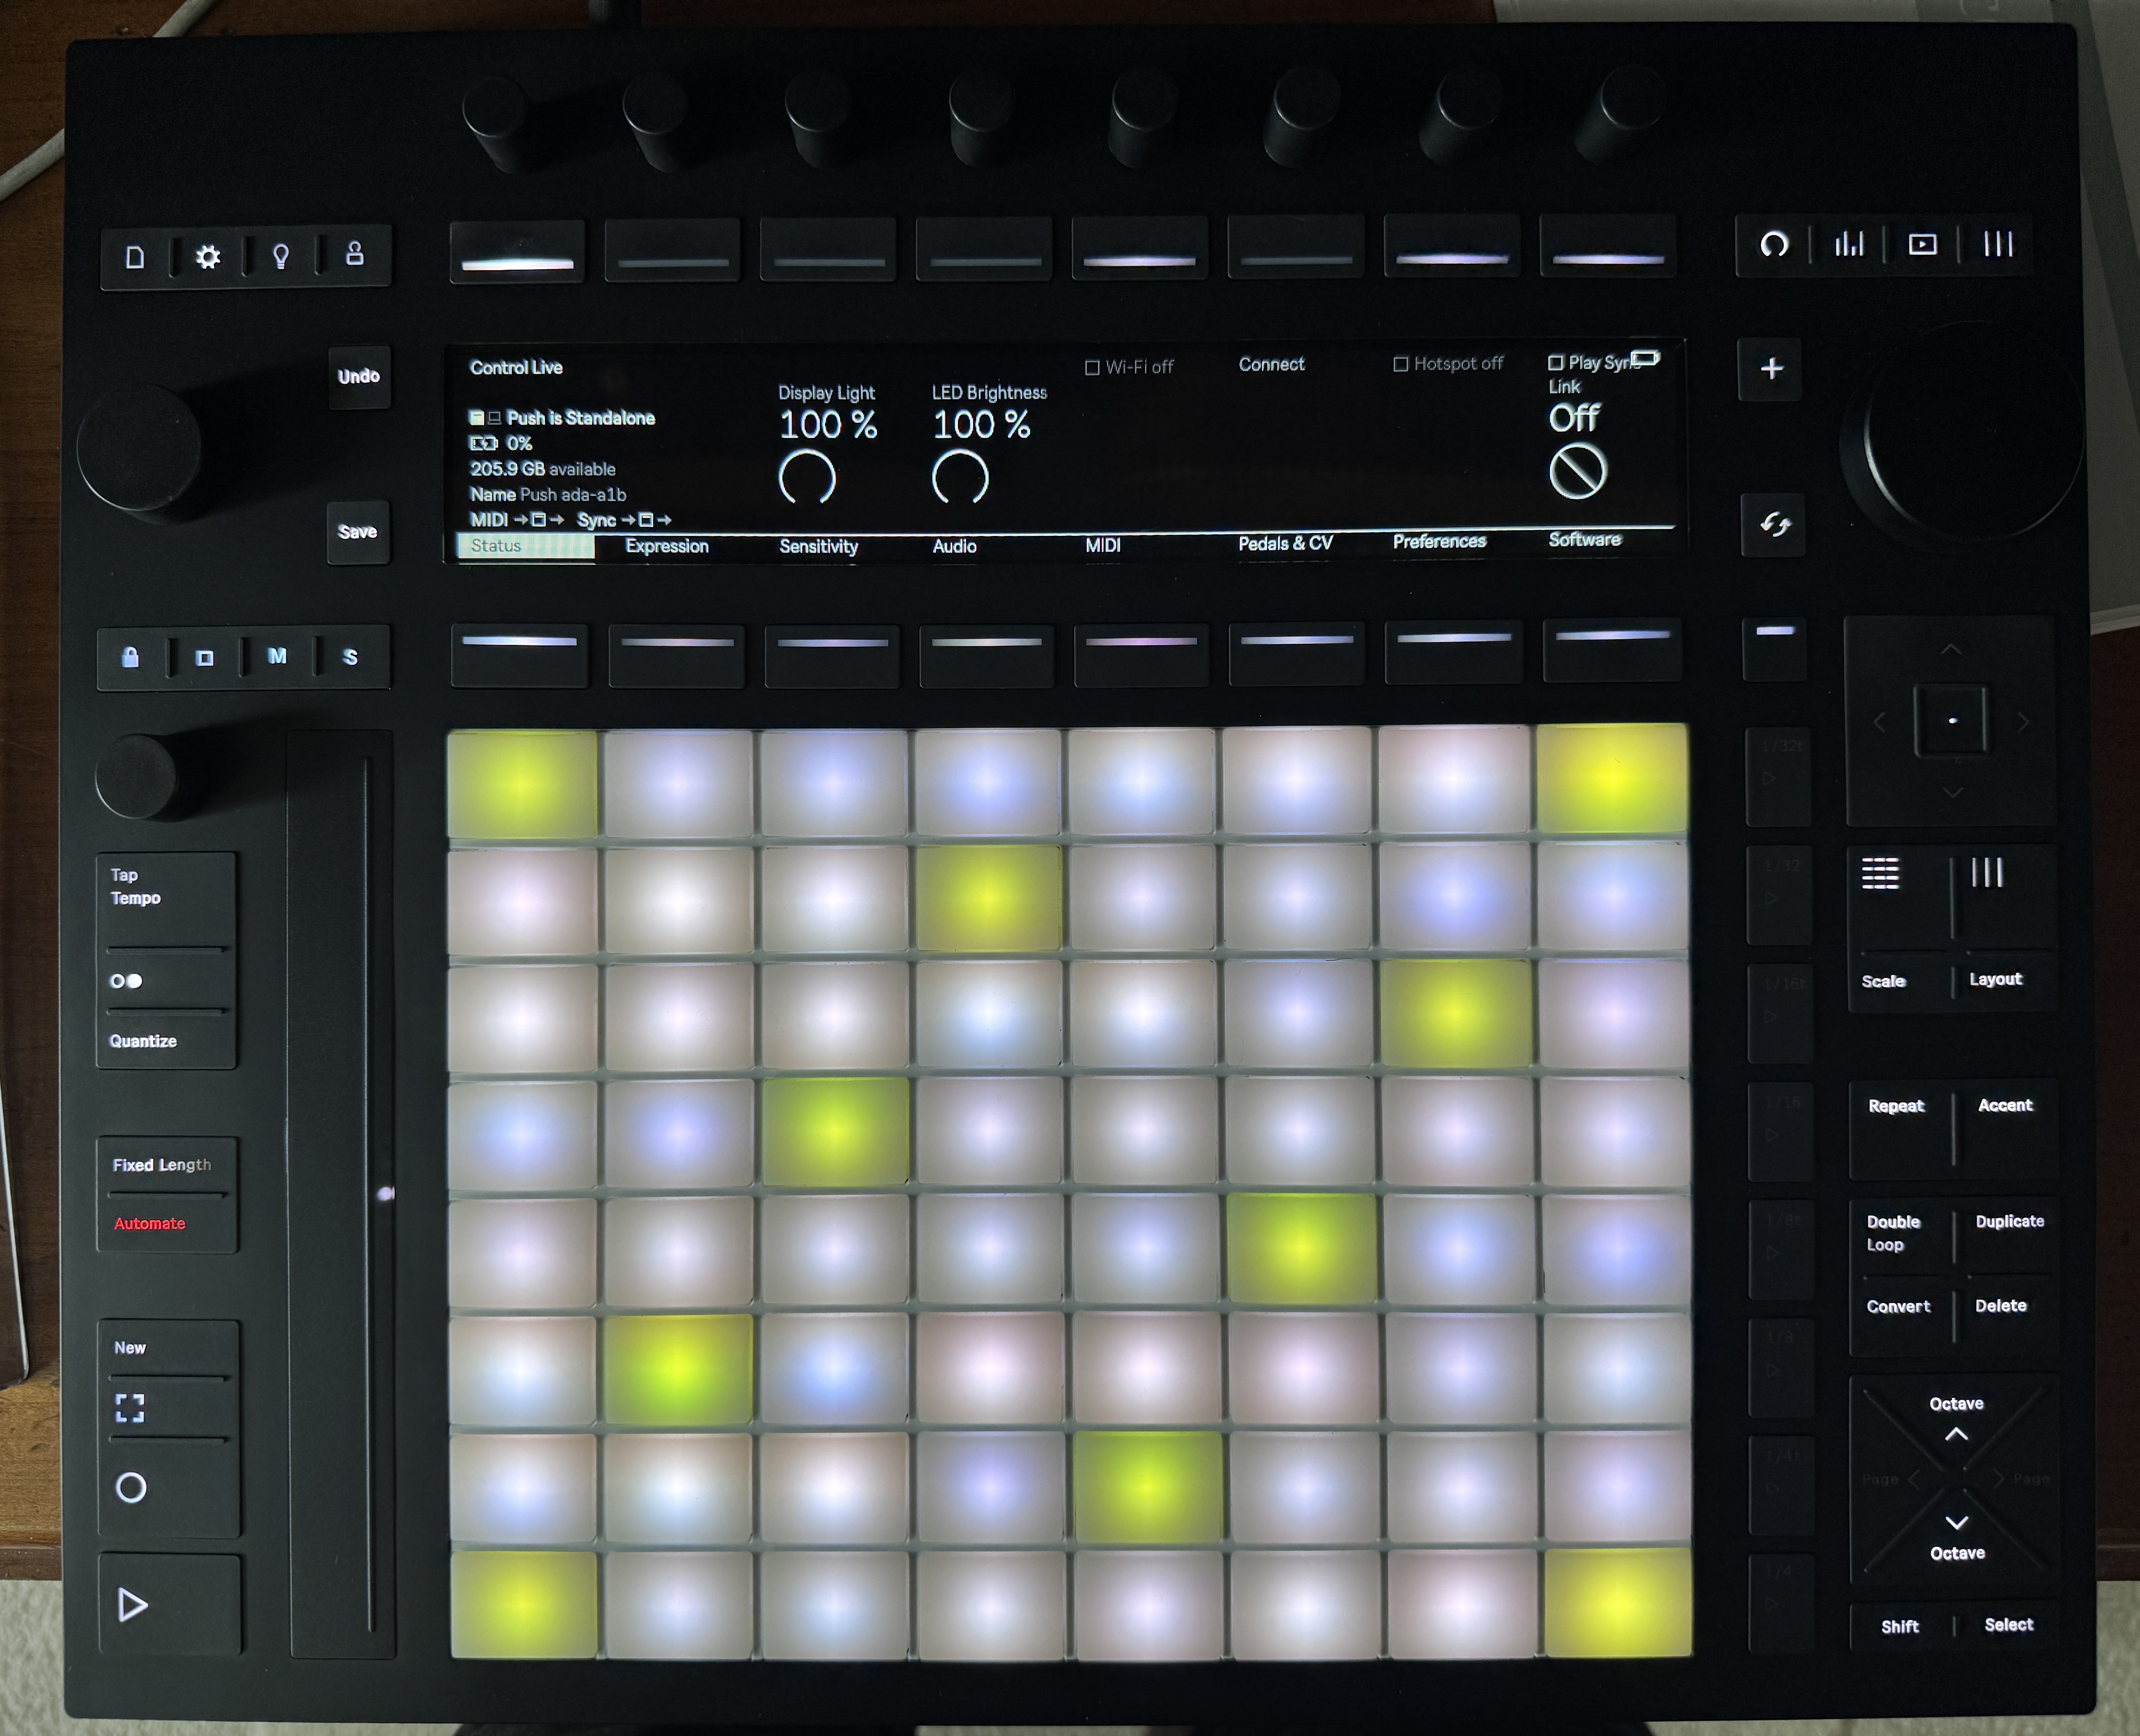Tap the battery icon next to 0%

(483, 443)
